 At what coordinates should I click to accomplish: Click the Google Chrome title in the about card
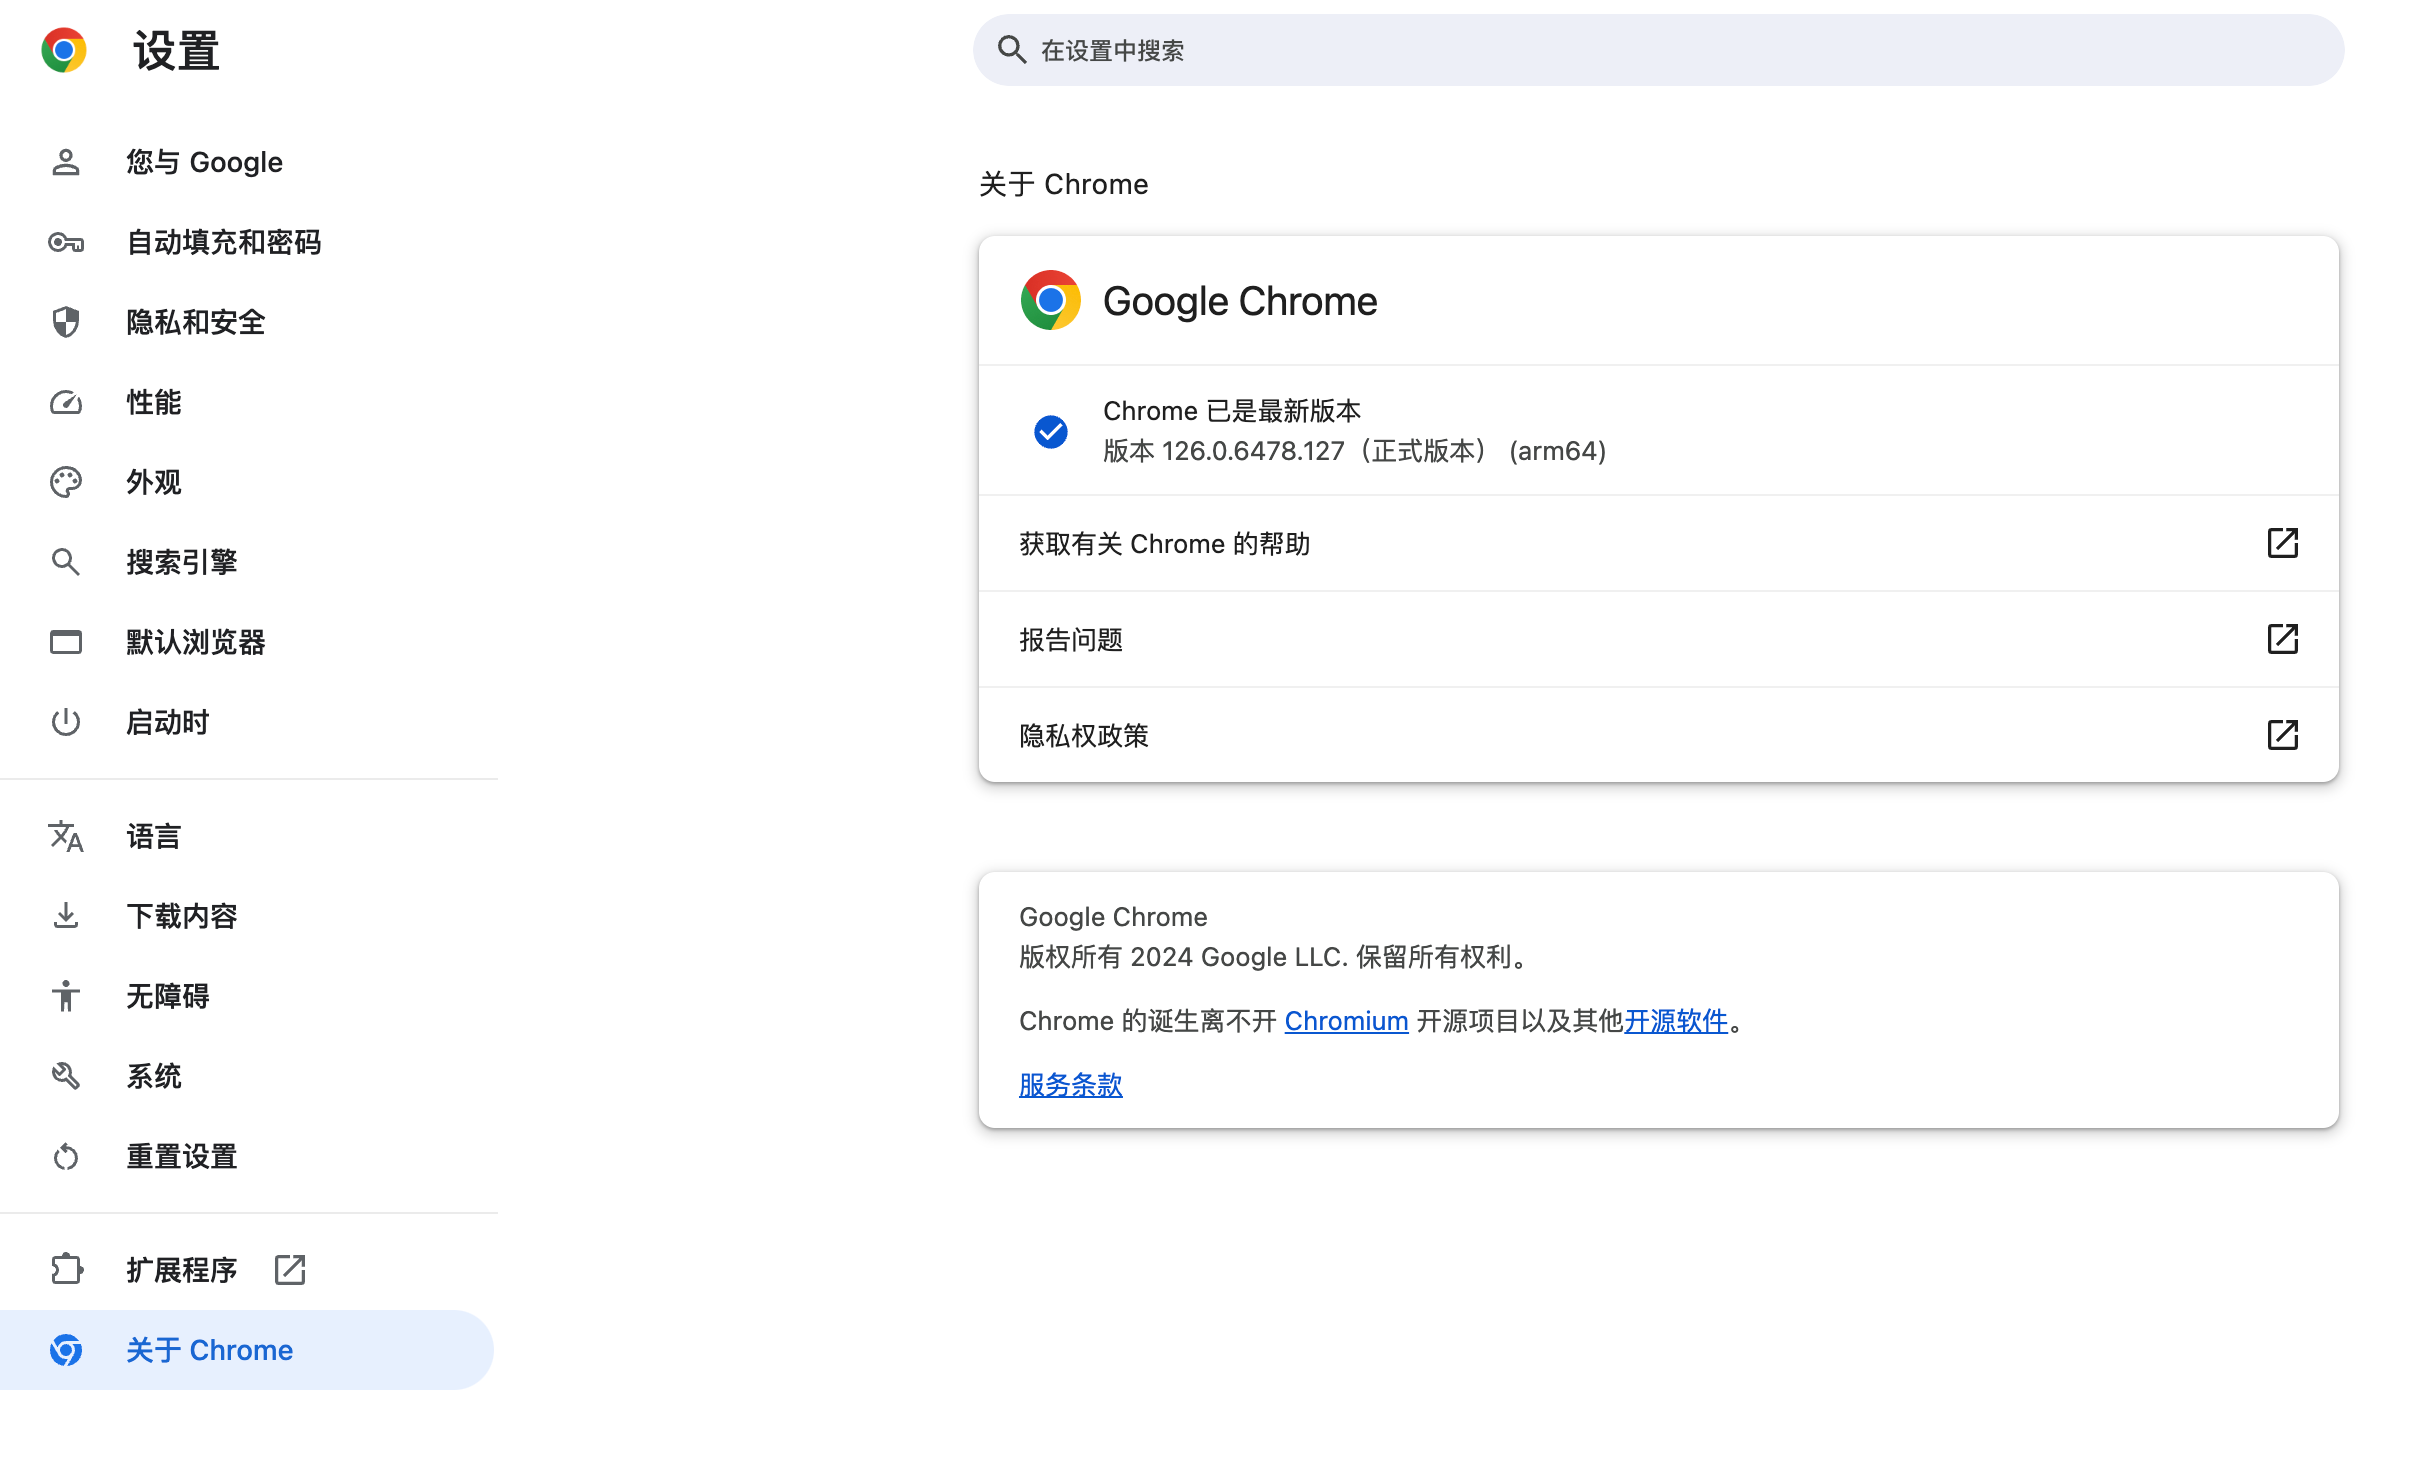pos(1240,301)
